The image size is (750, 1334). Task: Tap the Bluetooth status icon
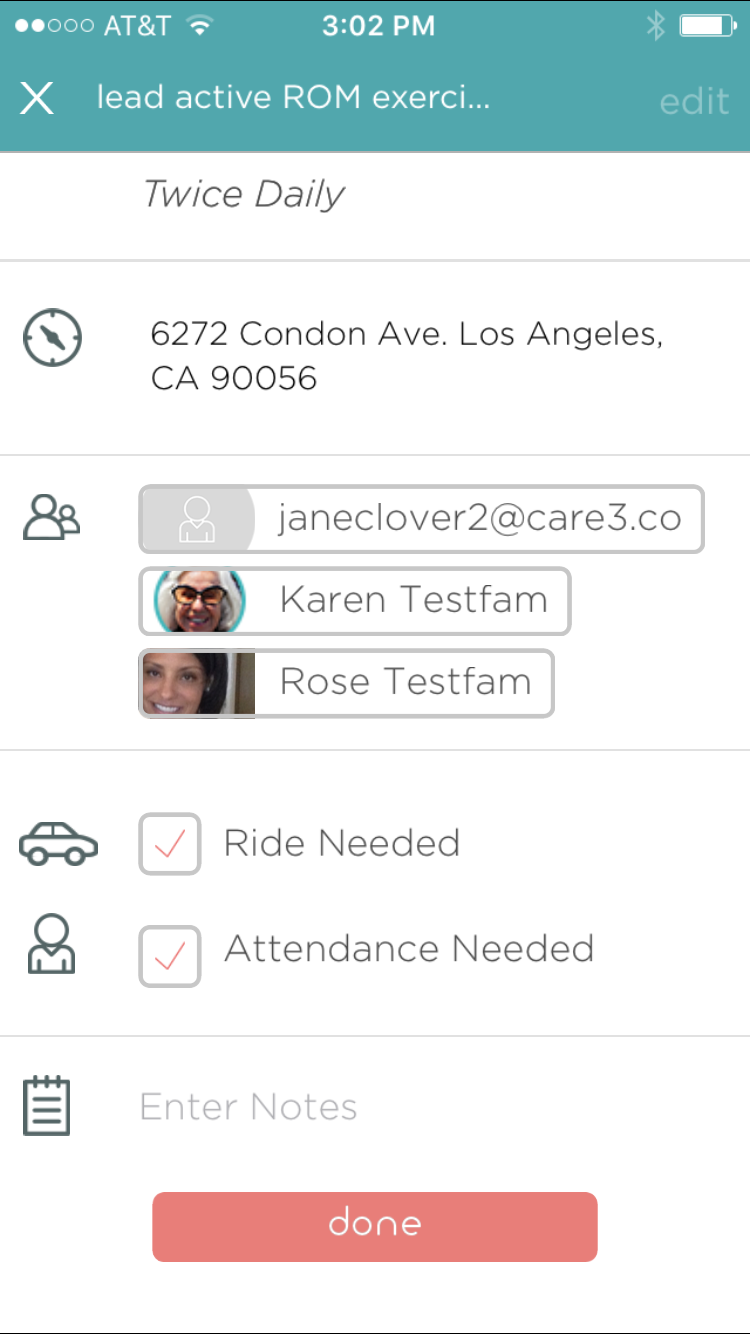655,26
